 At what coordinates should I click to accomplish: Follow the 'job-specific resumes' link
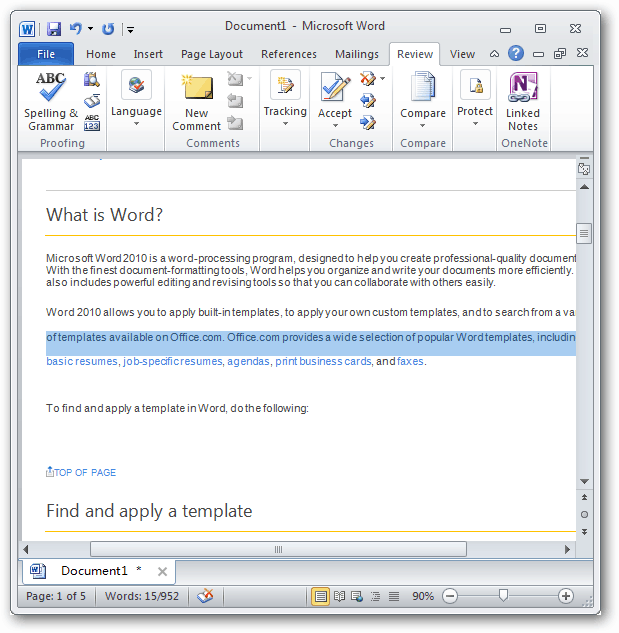click(x=173, y=361)
